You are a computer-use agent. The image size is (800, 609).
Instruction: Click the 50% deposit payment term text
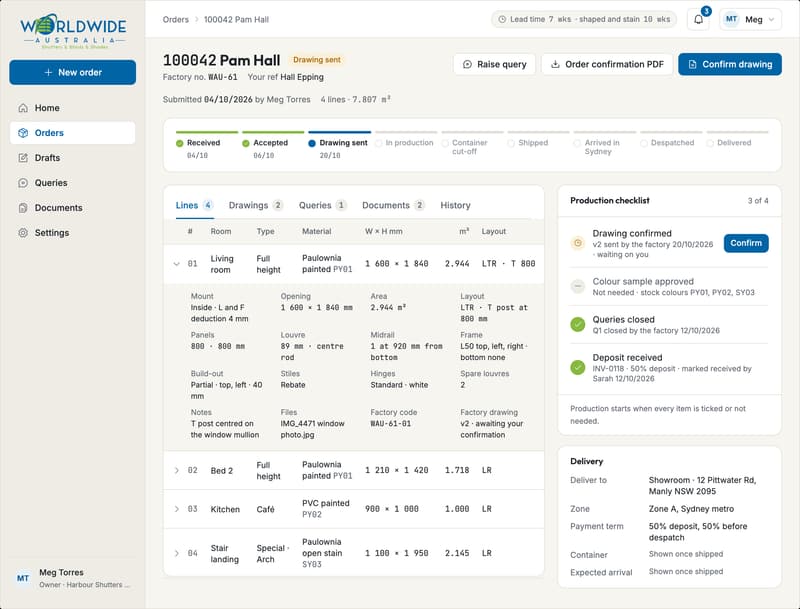[x=698, y=532]
